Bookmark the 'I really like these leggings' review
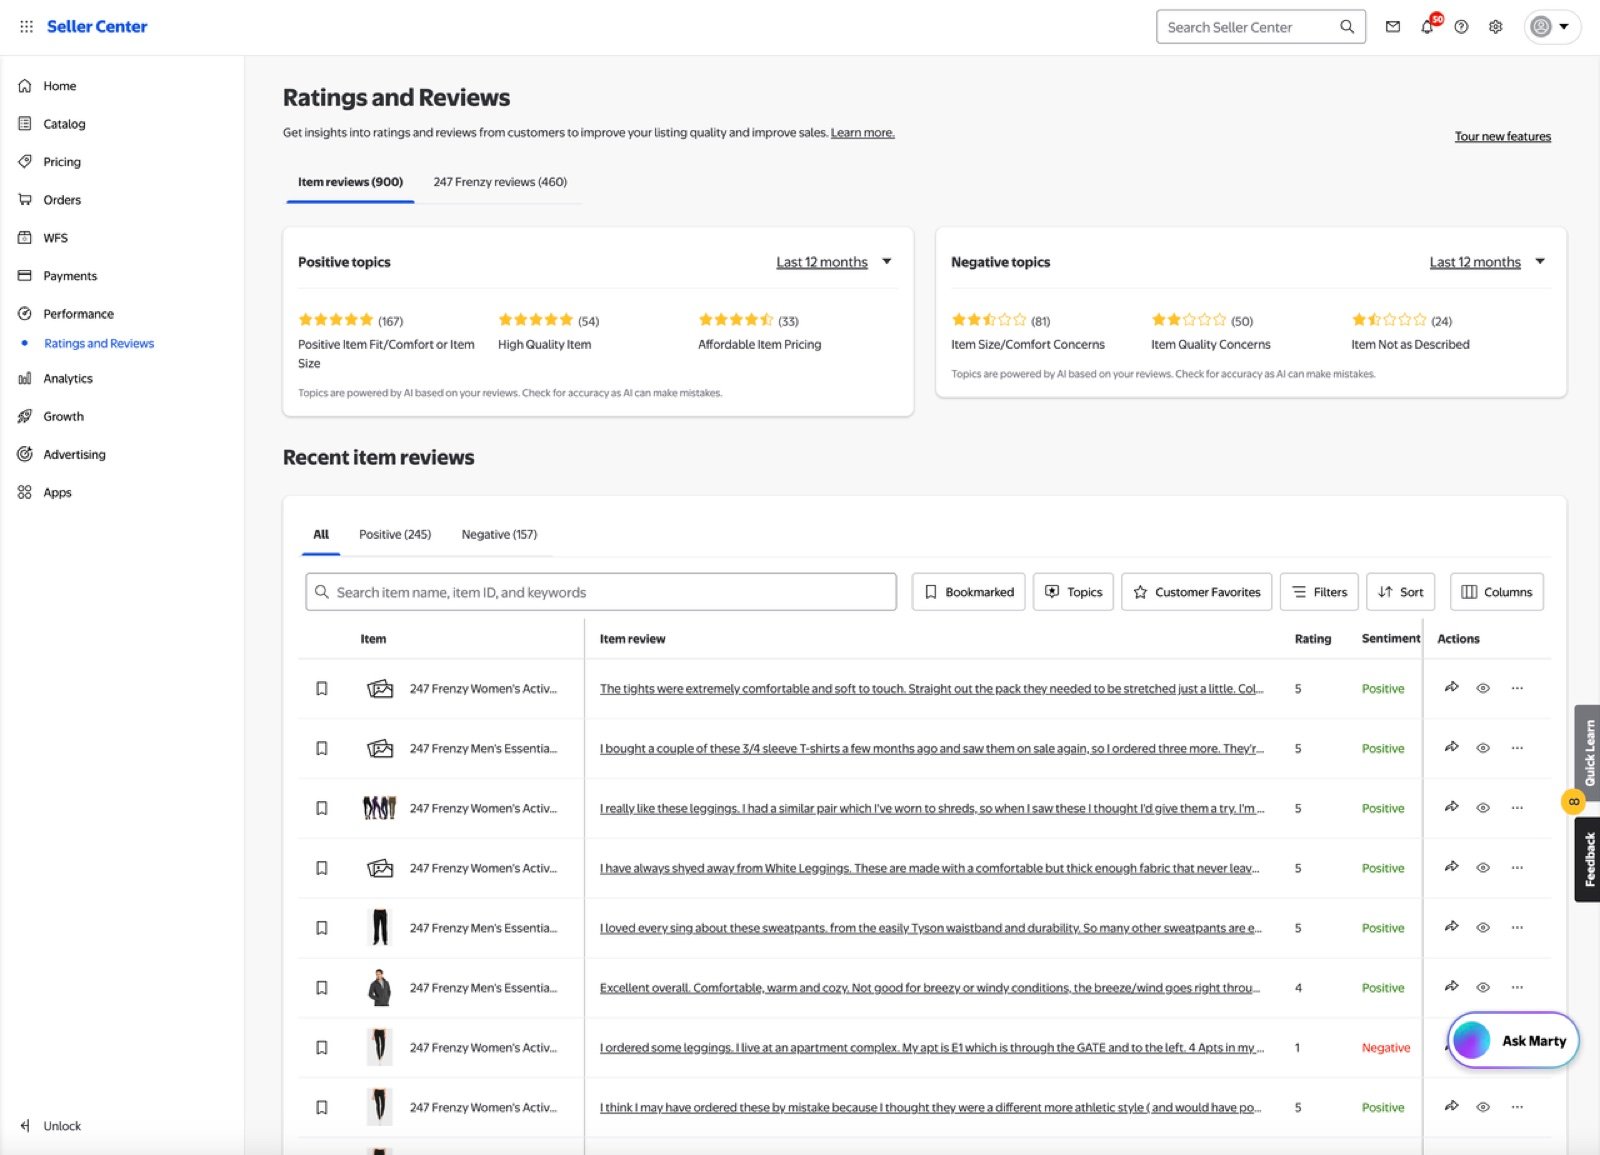The width and height of the screenshot is (1600, 1155). 322,808
